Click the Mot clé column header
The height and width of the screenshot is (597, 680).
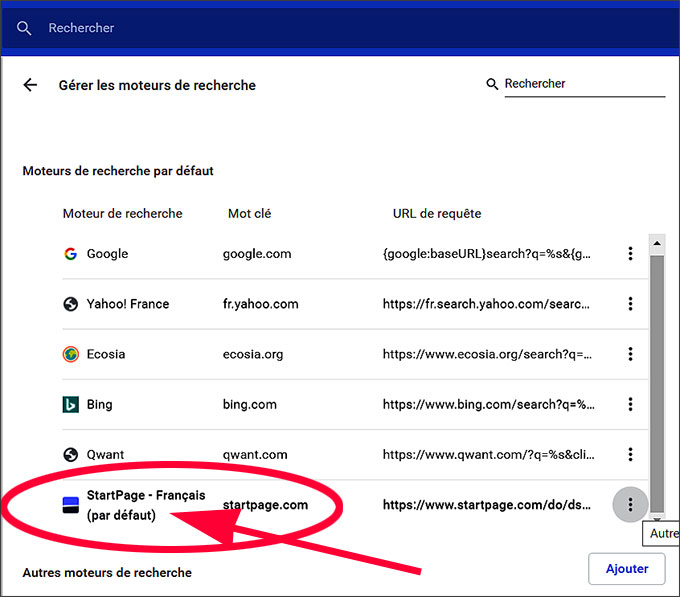click(x=250, y=214)
